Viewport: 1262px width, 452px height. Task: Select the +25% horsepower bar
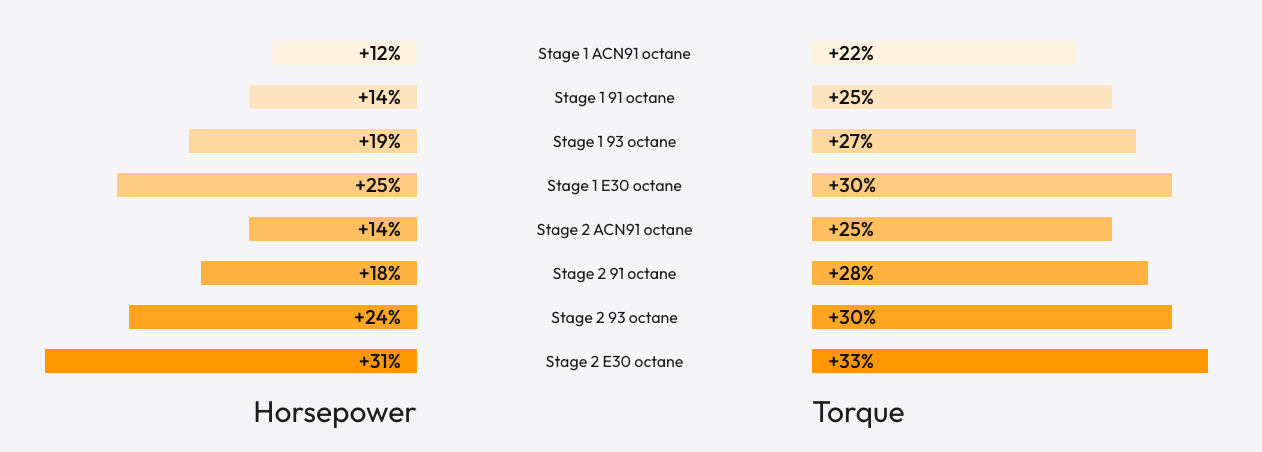tap(267, 186)
